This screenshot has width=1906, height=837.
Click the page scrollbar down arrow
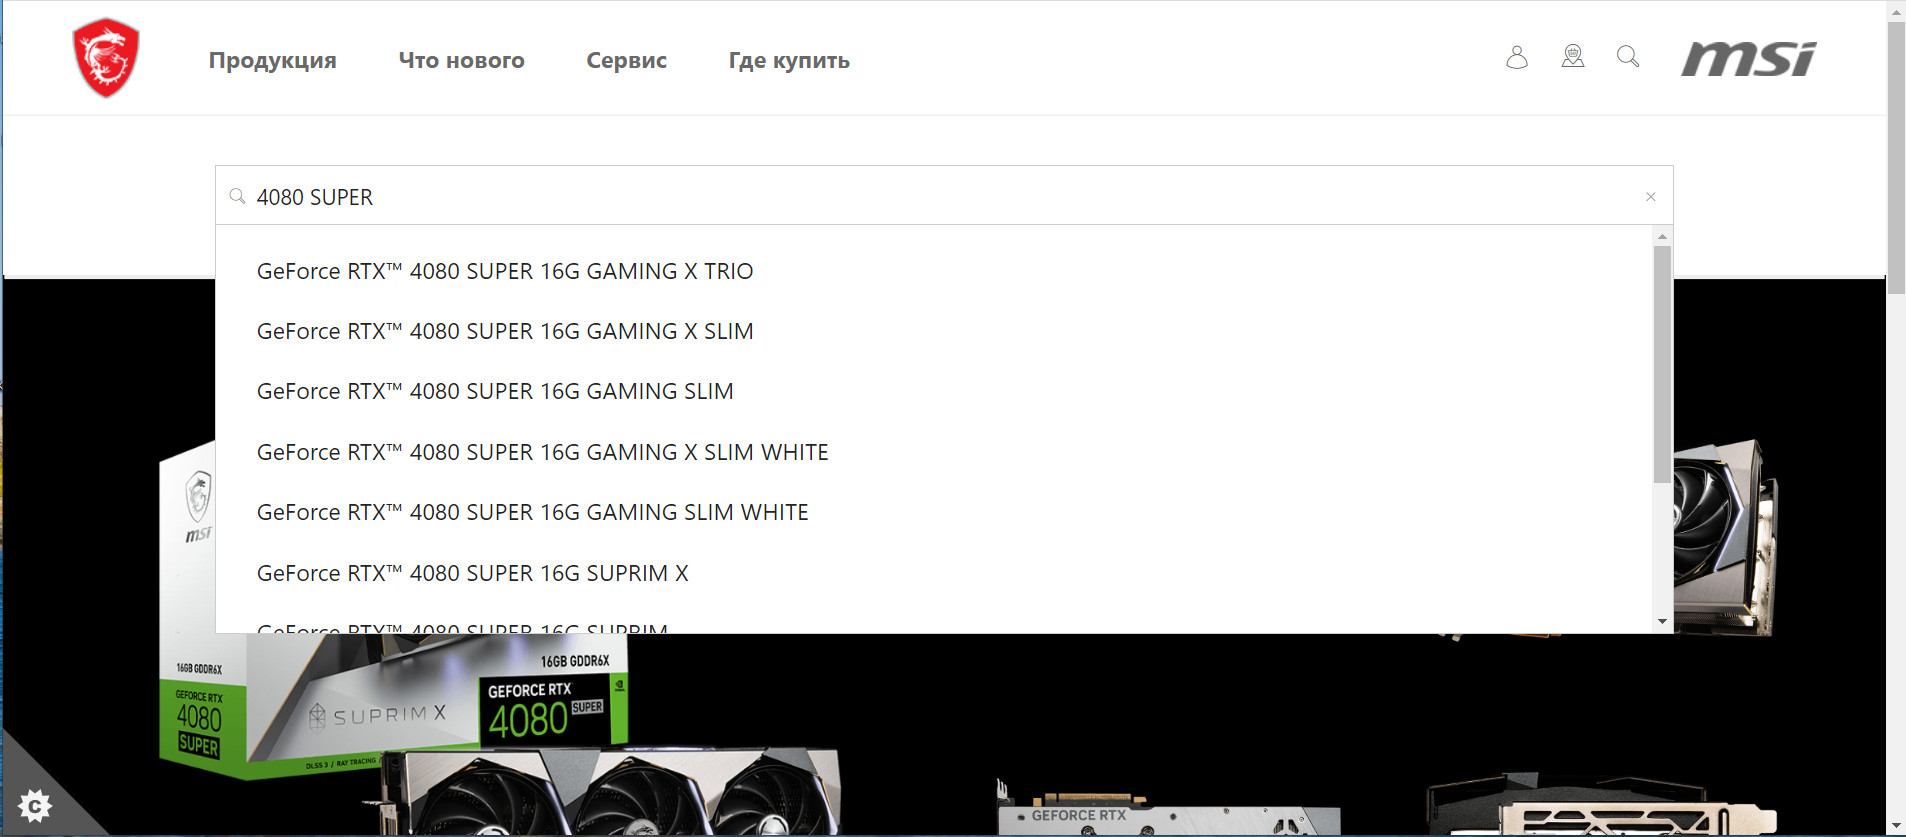click(1897, 826)
